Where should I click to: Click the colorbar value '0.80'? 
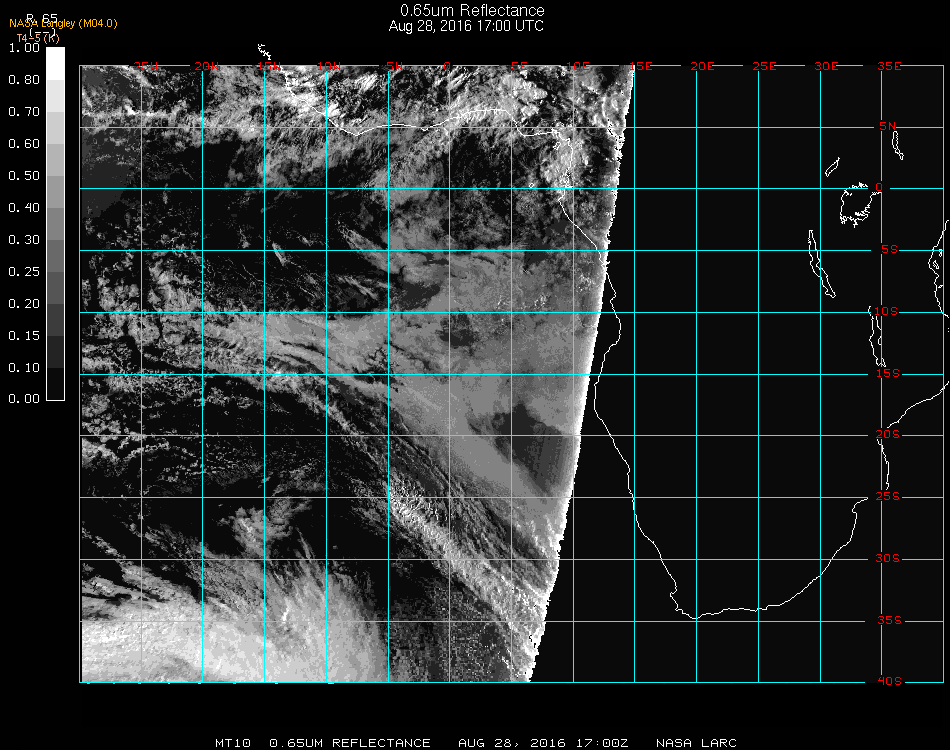pyautogui.click(x=24, y=80)
